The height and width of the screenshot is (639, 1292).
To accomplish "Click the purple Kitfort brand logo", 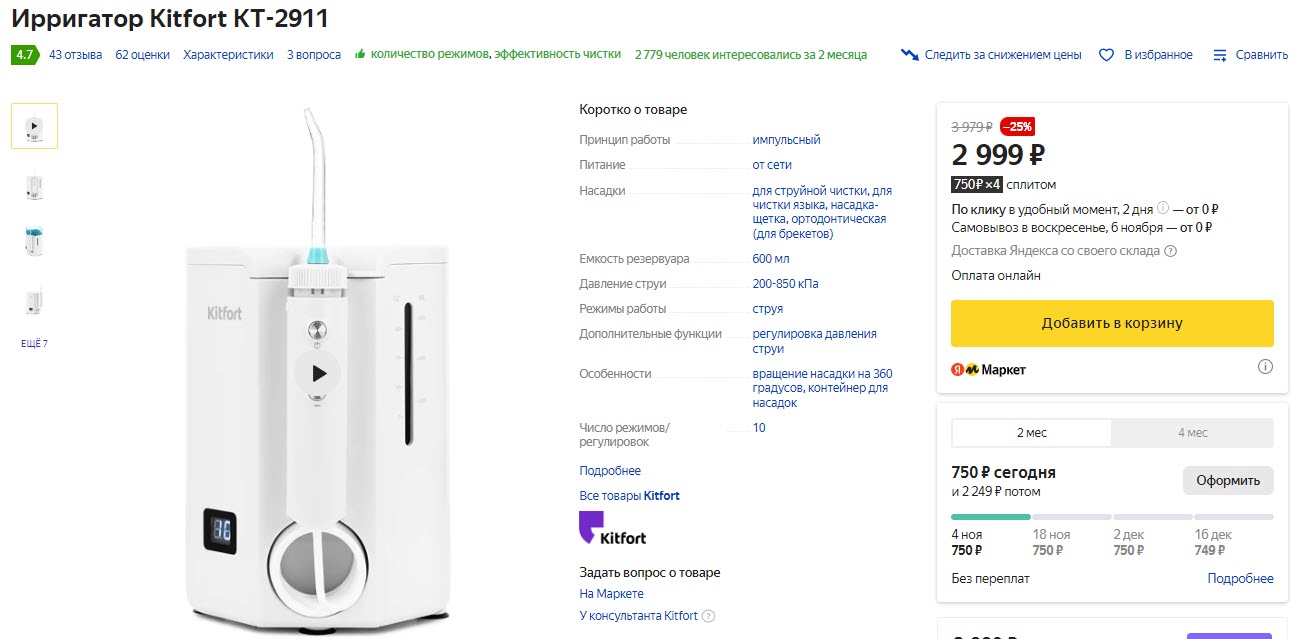I will click(x=612, y=528).
